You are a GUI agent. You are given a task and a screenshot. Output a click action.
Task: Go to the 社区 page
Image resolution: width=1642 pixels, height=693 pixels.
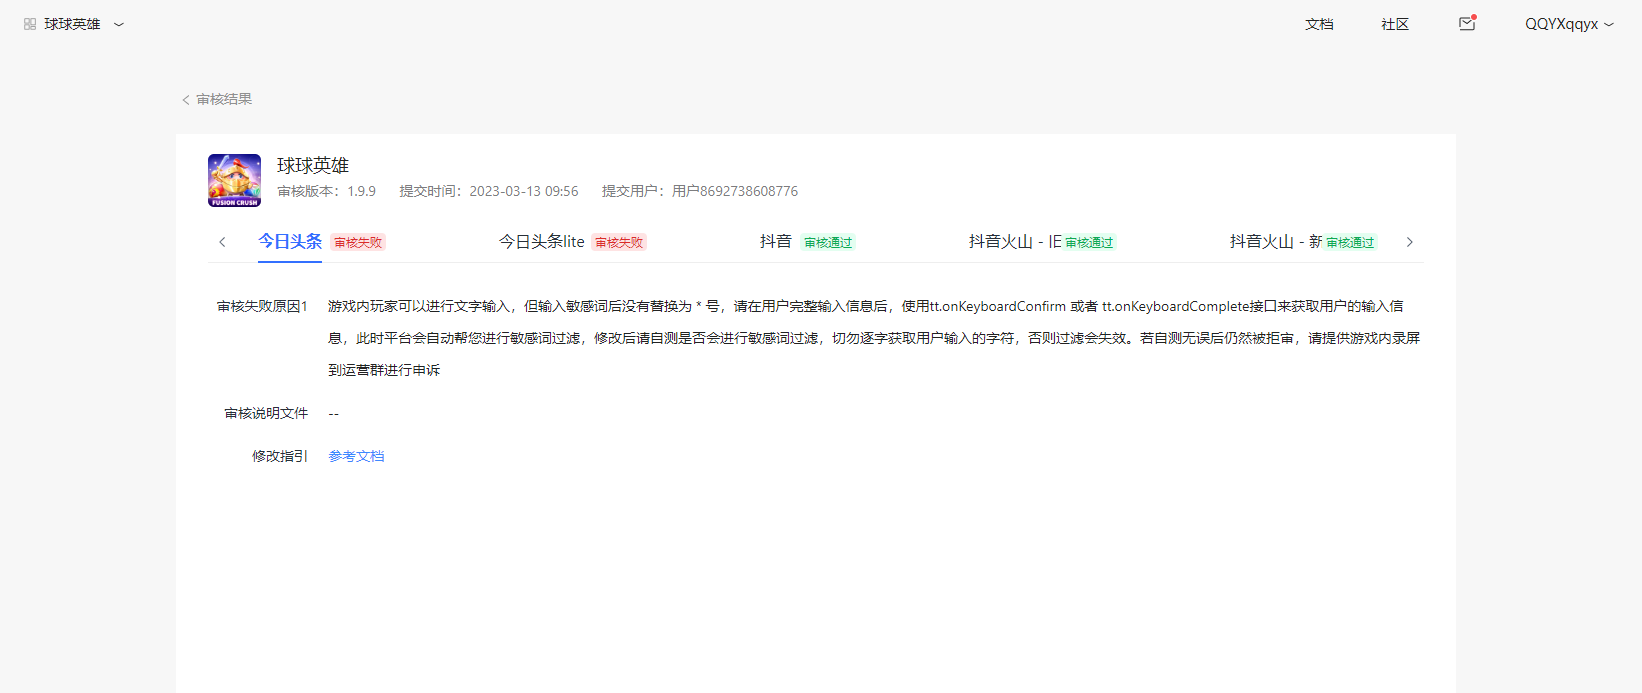tap(1395, 24)
